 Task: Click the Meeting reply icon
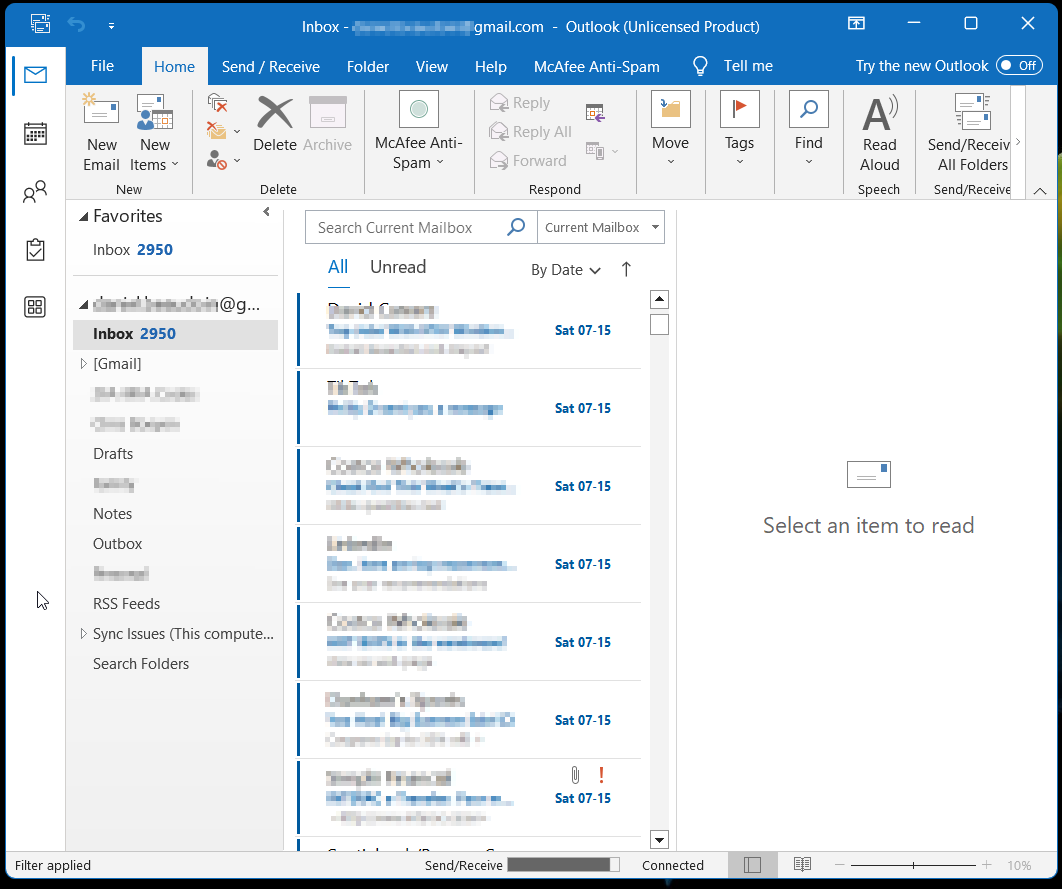pos(595,112)
